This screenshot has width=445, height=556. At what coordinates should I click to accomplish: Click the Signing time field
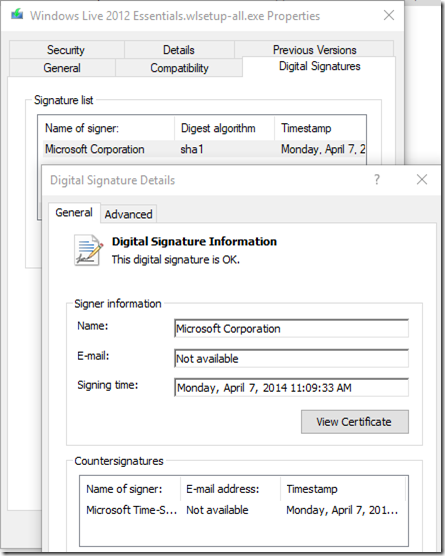pyautogui.click(x=291, y=387)
